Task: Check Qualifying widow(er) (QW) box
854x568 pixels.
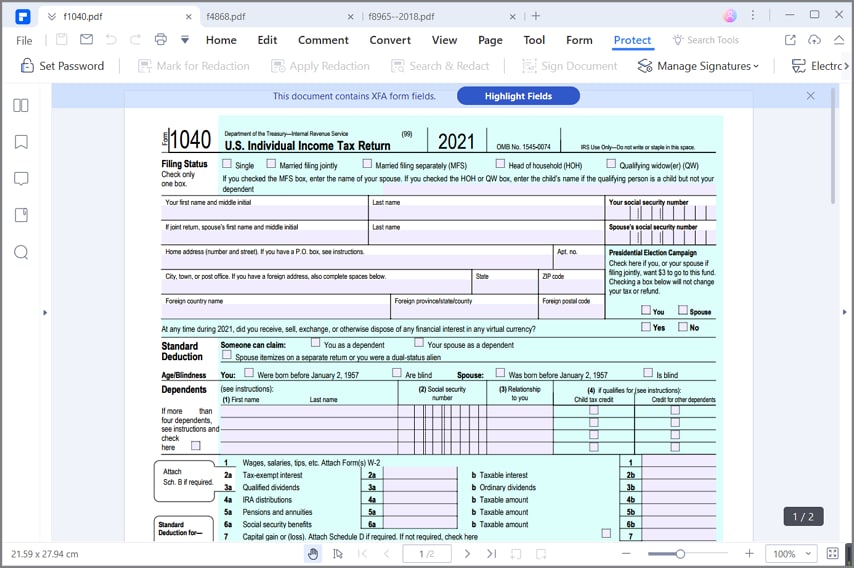Action: pos(611,163)
